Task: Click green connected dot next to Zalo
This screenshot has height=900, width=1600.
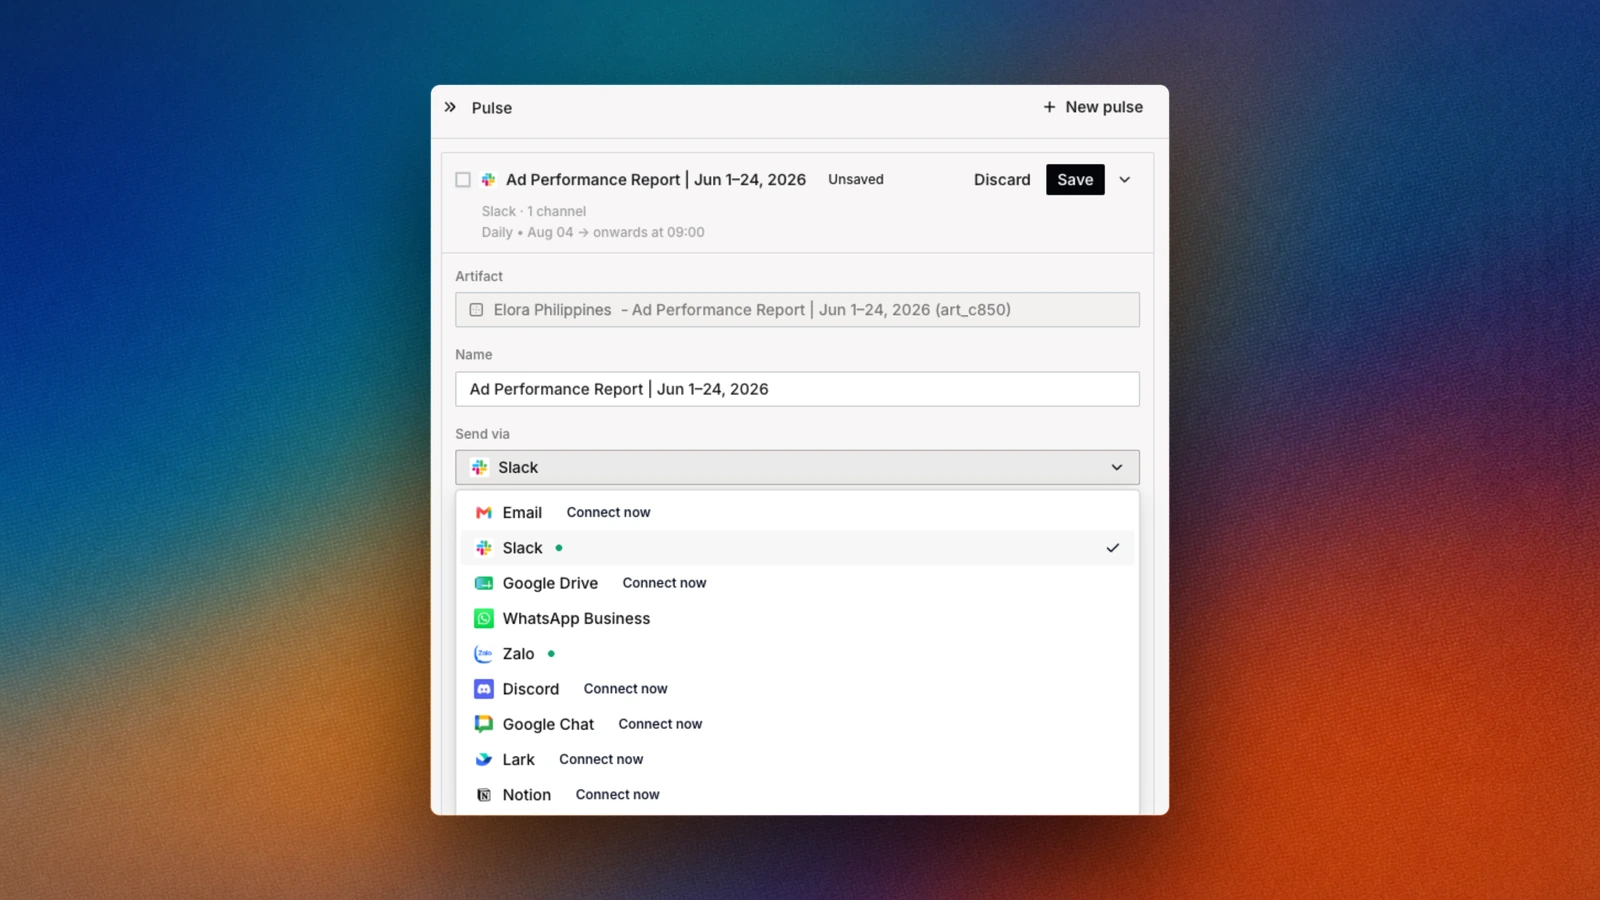Action: [551, 654]
